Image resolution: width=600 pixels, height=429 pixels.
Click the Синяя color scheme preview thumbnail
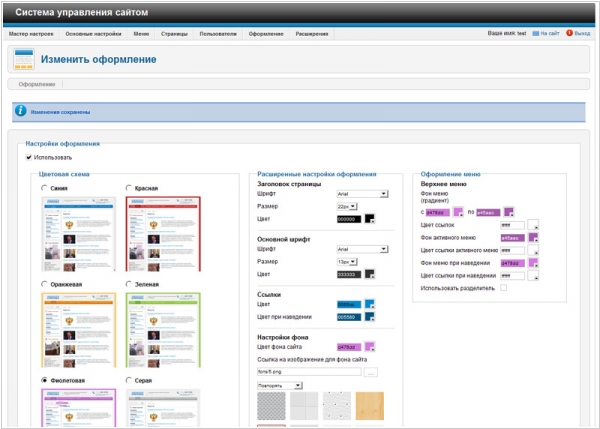pyautogui.click(x=78, y=233)
